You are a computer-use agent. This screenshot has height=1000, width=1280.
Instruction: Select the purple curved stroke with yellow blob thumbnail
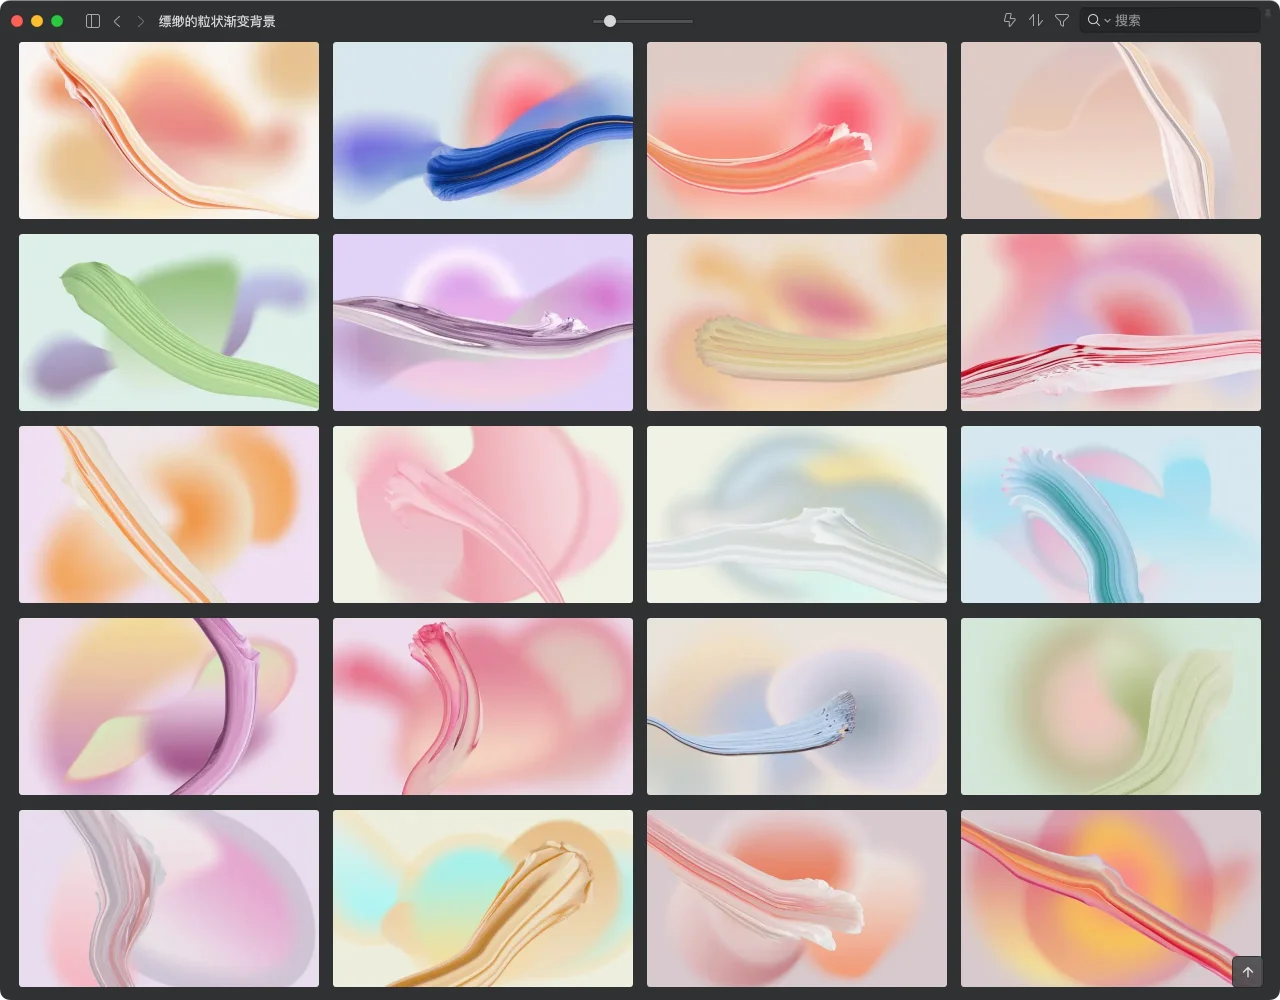tap(169, 706)
